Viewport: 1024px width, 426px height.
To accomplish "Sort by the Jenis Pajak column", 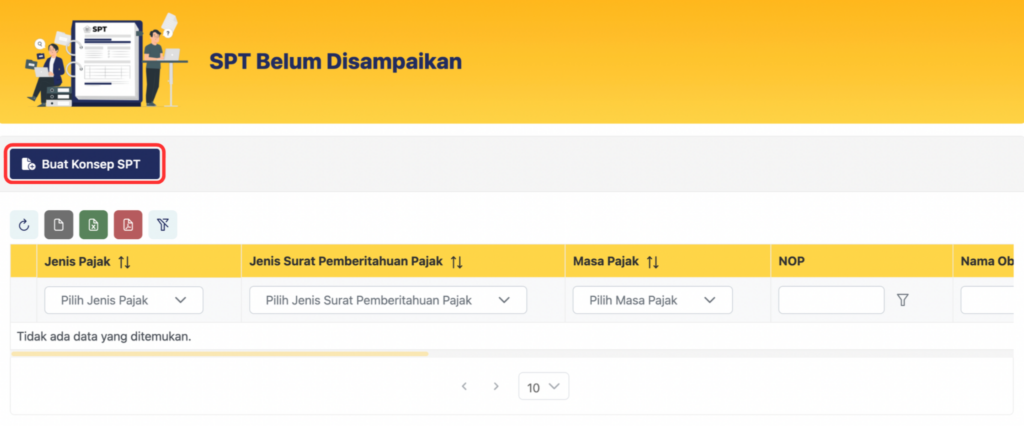I will click(x=124, y=262).
